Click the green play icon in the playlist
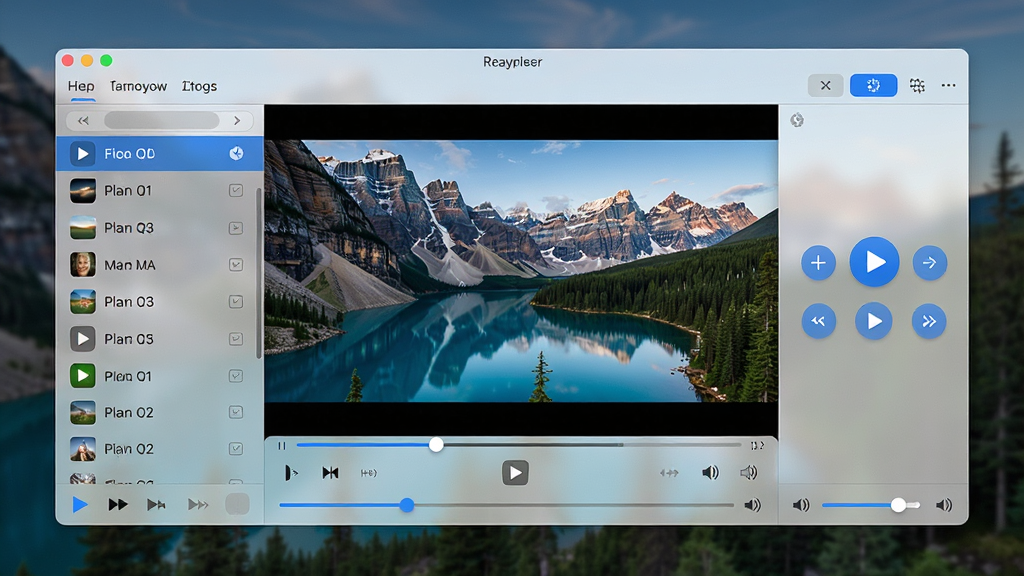Screen dimensions: 1024x576 click(83, 376)
